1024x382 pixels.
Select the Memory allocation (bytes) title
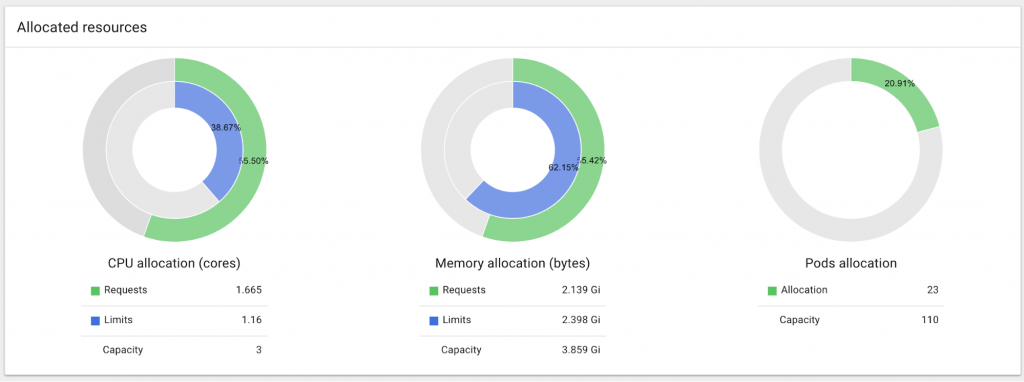click(513, 264)
